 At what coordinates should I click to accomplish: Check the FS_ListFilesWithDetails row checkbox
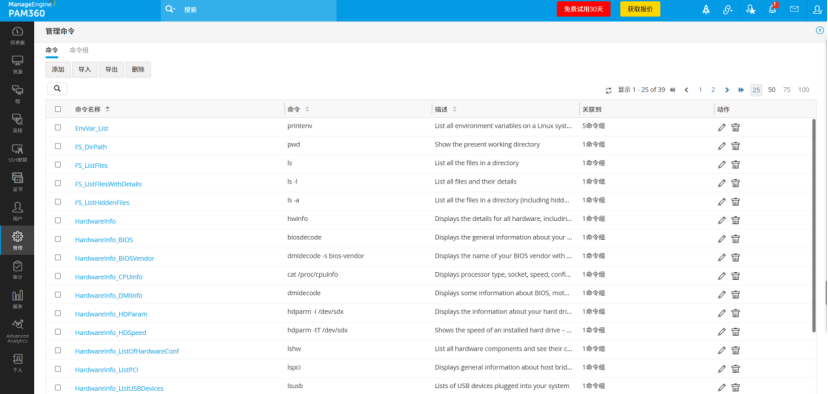(58, 183)
